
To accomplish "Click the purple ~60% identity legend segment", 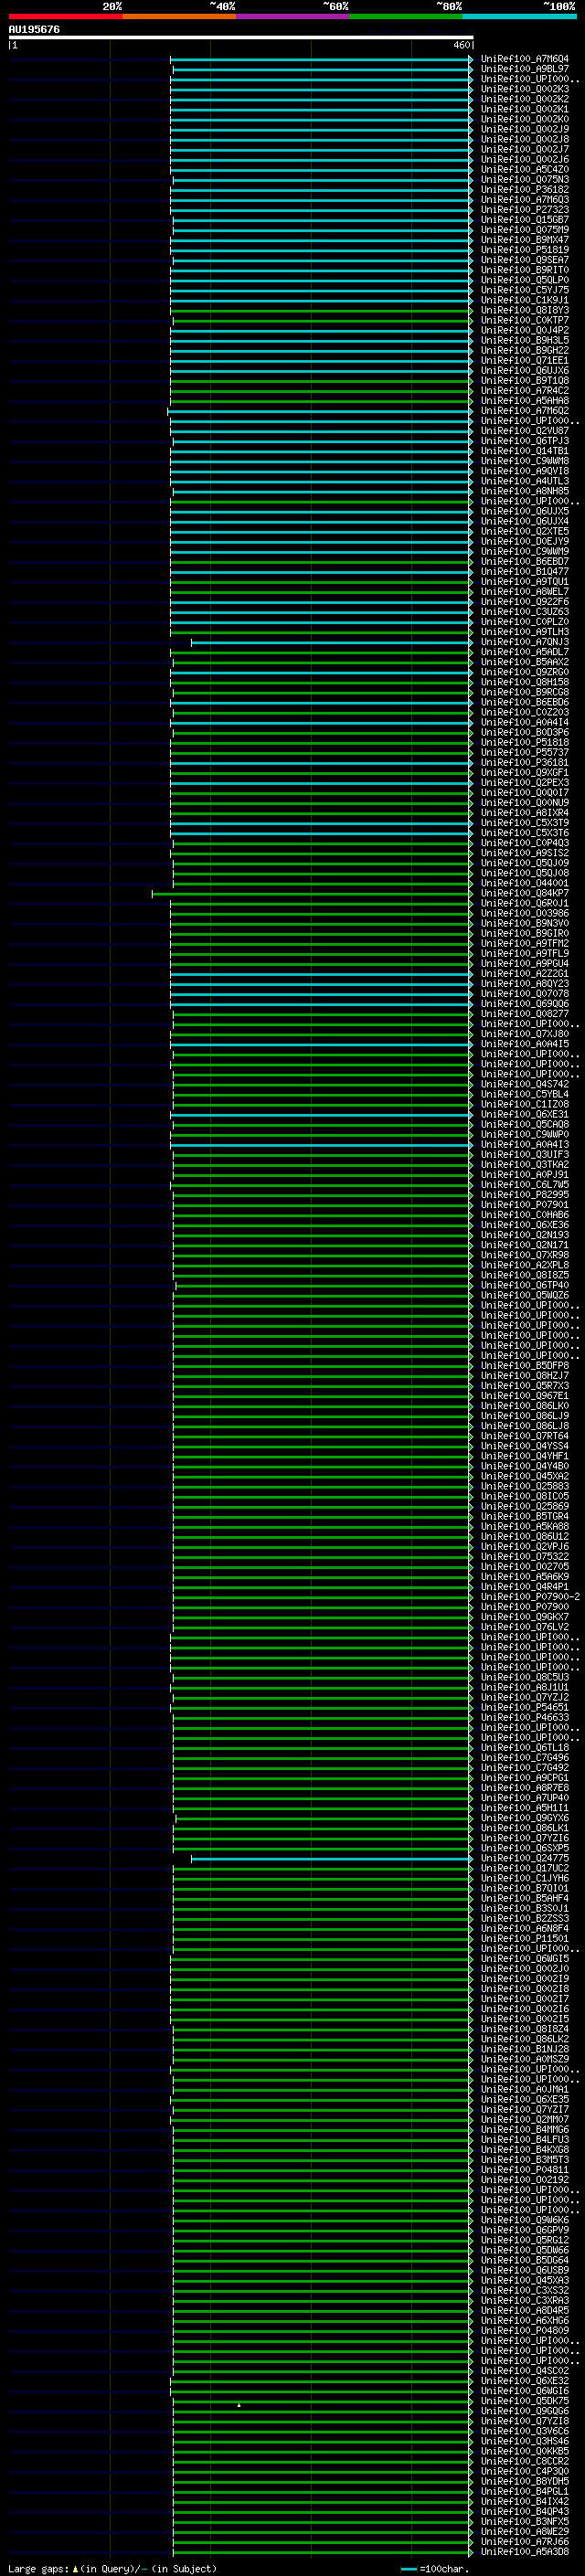I will (x=293, y=16).
